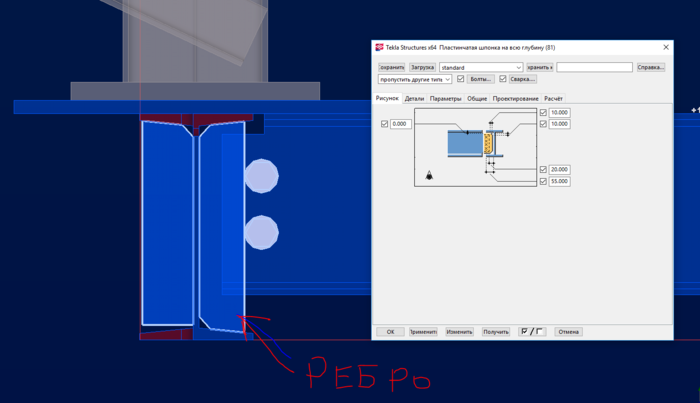Select upper bolt in model view
Screen dimensions: 700x403
pyautogui.click(x=262, y=176)
